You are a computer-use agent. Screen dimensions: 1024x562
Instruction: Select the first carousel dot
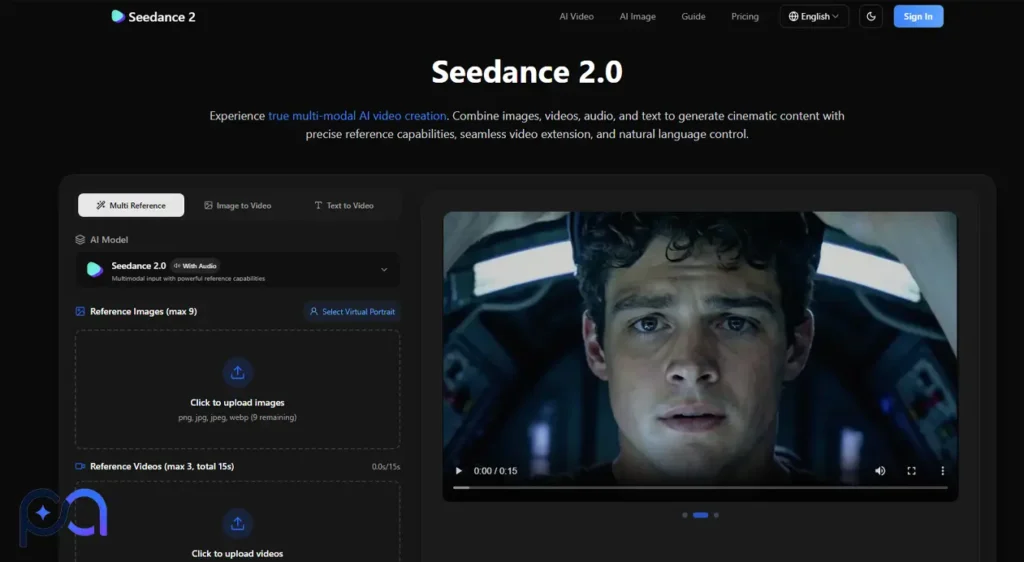click(684, 515)
